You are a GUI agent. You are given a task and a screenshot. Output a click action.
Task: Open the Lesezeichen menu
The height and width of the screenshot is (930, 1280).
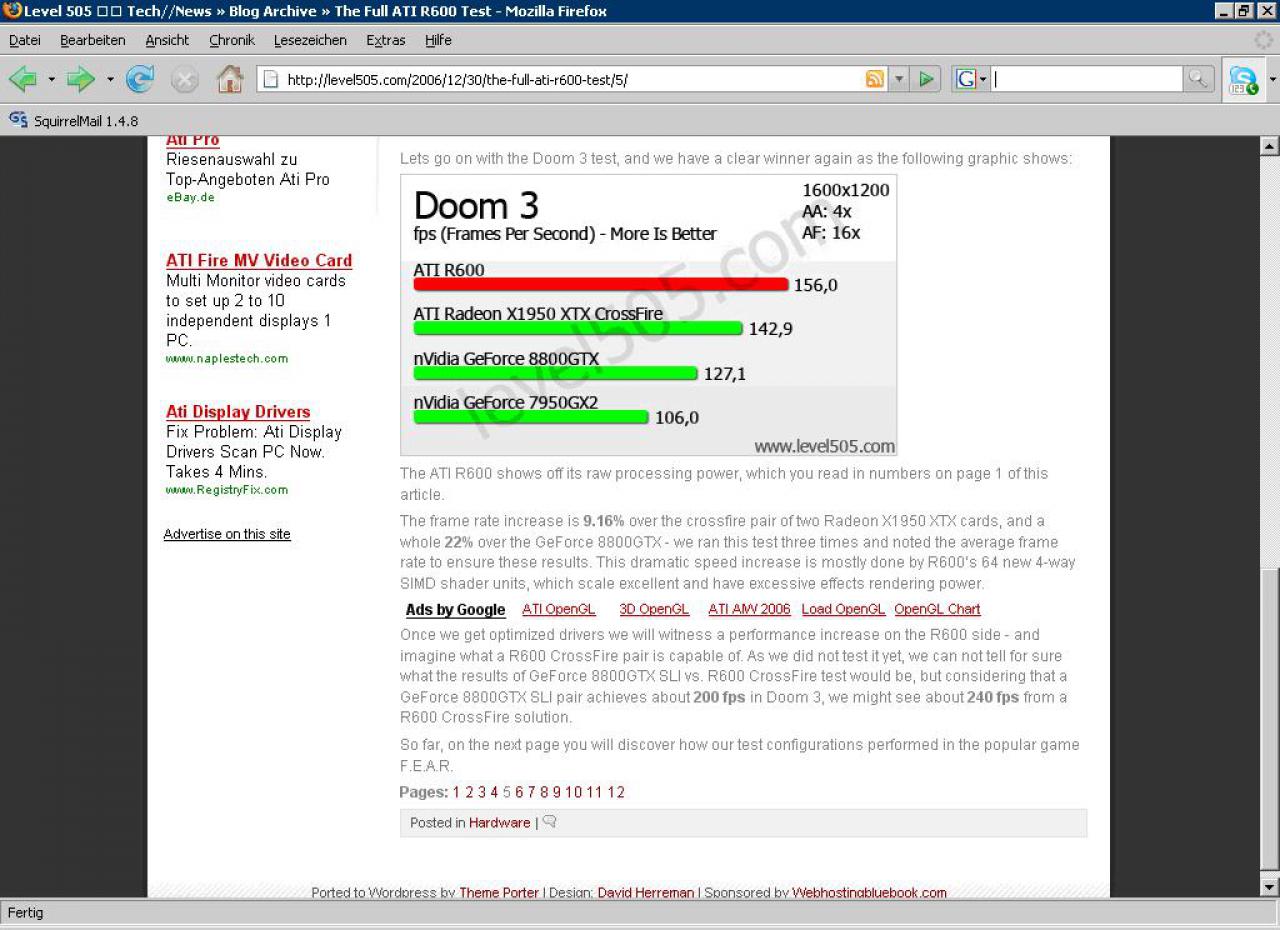tap(310, 40)
